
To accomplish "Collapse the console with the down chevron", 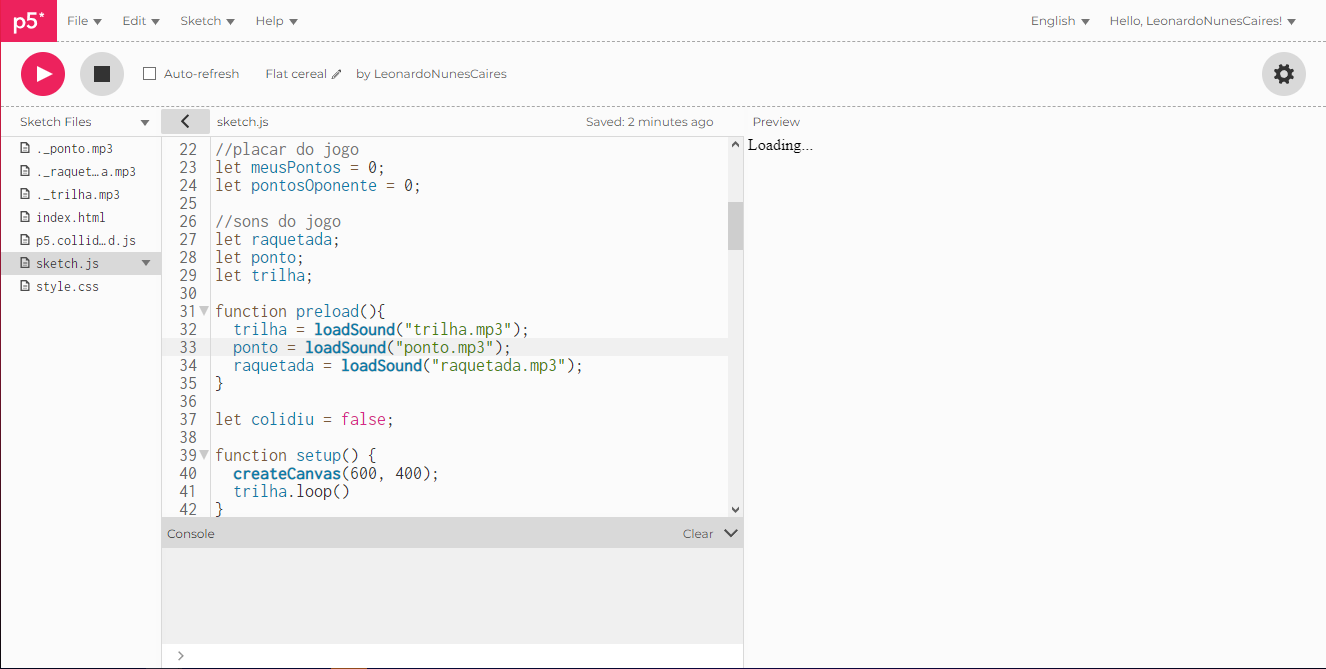I will pos(731,533).
